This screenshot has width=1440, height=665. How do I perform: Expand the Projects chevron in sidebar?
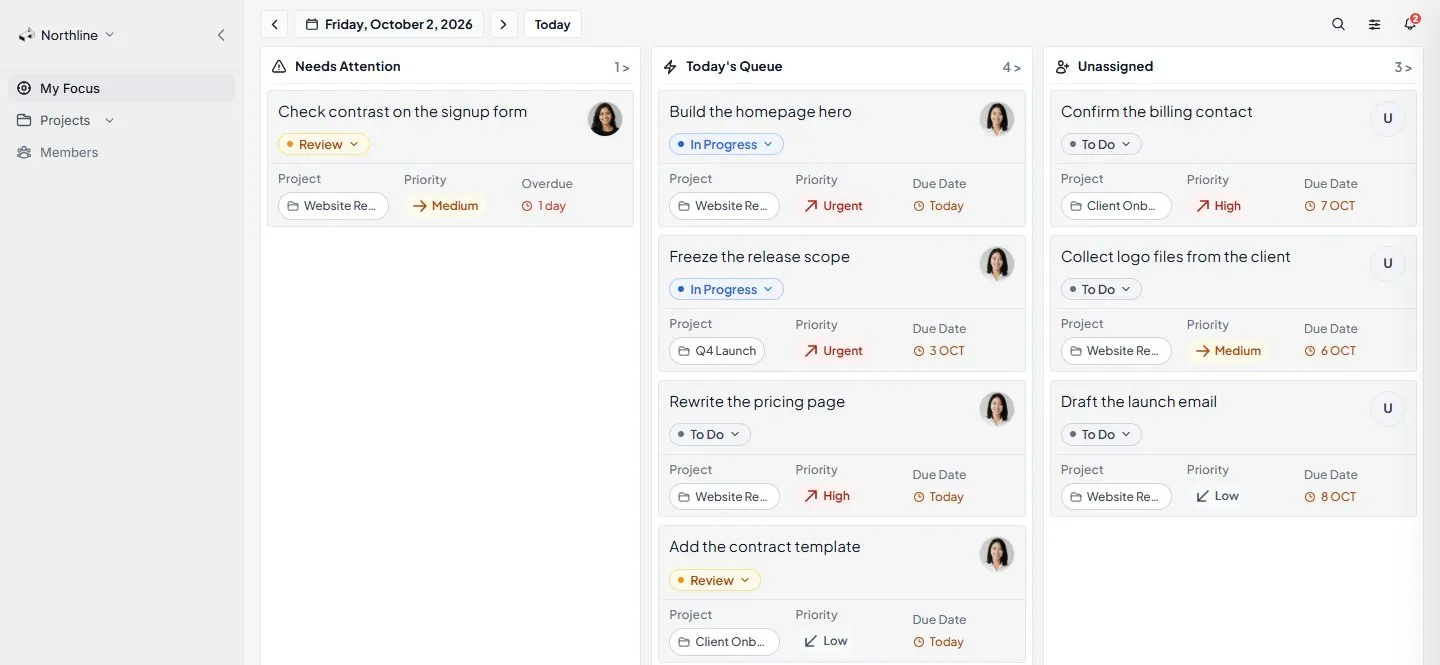click(109, 120)
